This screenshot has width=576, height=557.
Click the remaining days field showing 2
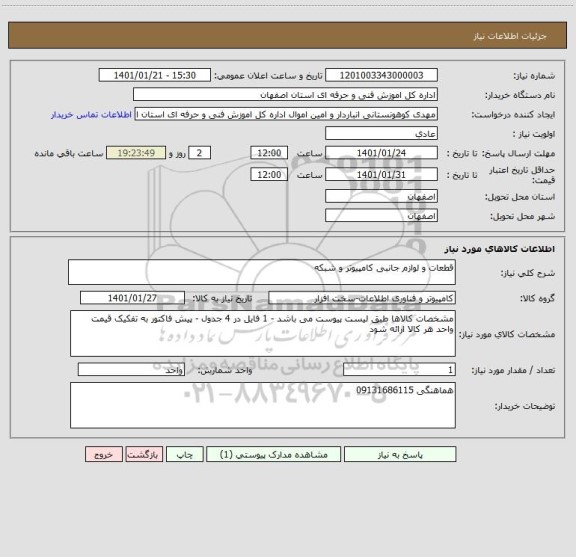(x=199, y=153)
